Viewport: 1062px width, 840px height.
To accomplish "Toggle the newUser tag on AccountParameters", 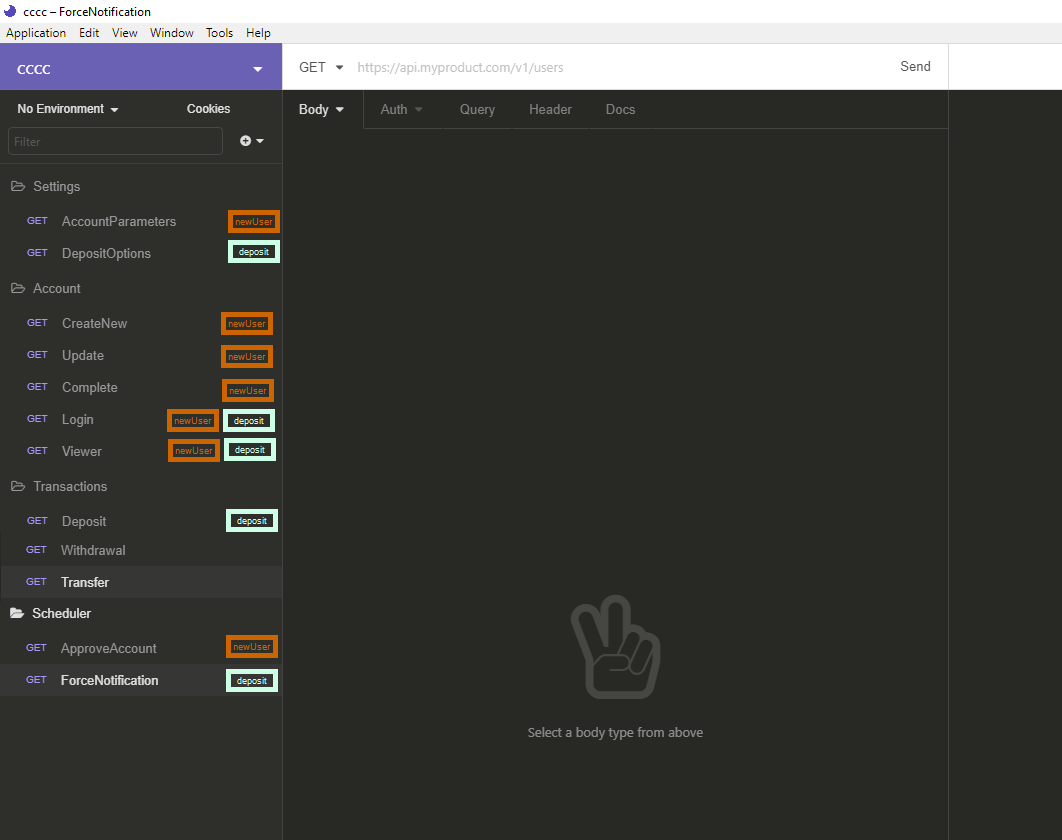I will (253, 221).
